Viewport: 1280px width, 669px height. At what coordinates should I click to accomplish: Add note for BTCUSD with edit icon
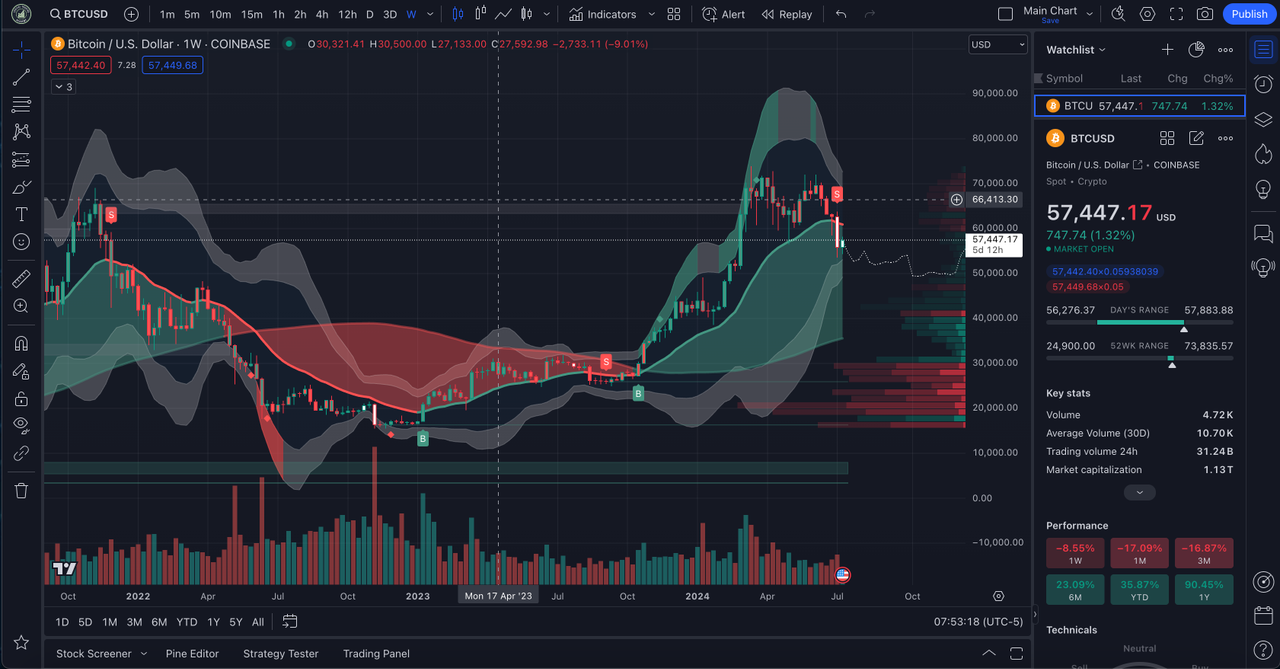point(1196,138)
